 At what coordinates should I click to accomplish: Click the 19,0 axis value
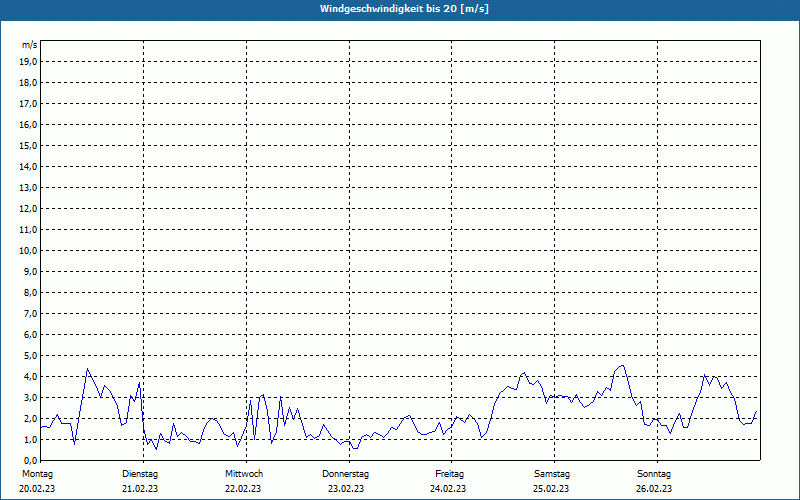pyautogui.click(x=28, y=62)
